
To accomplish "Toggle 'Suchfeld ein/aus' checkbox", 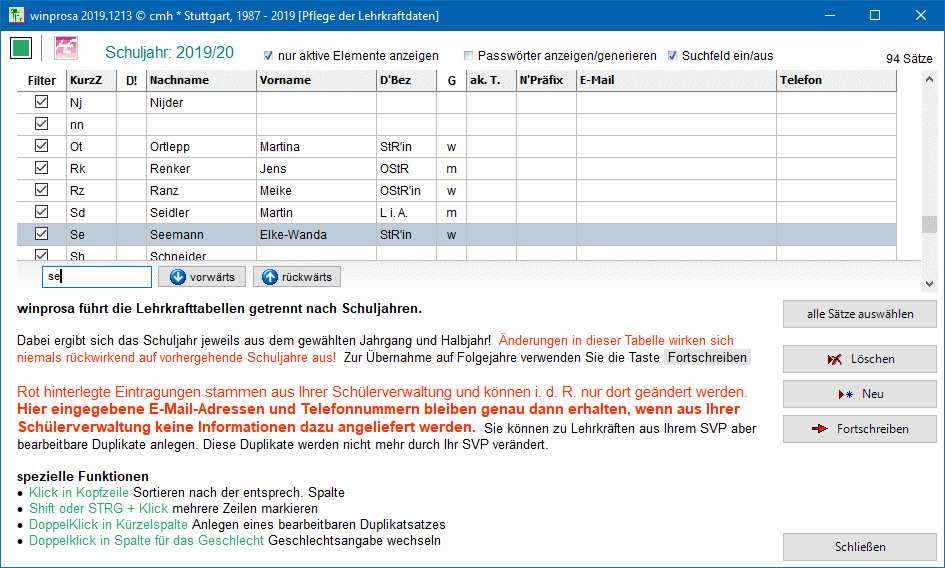I will coord(673,56).
